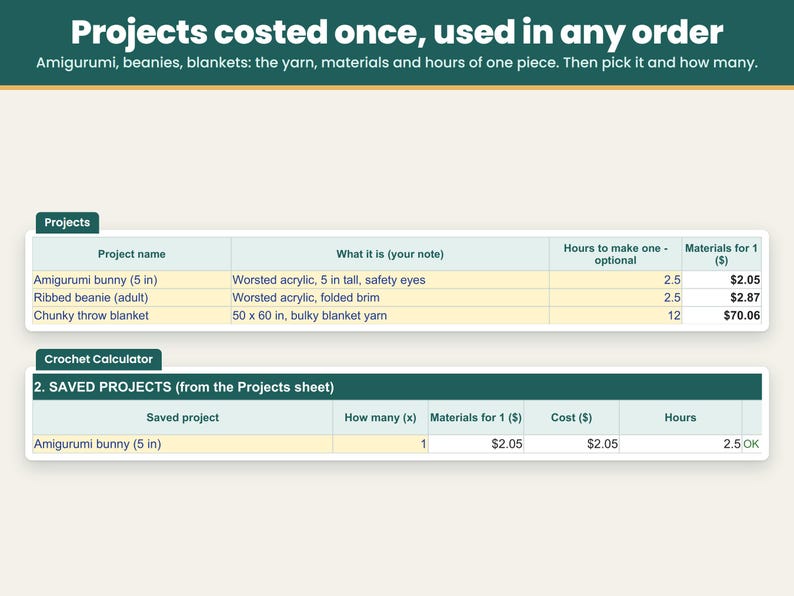Edit note 'Worsted acrylic, folded brim'
This screenshot has width=794, height=596.
point(390,297)
